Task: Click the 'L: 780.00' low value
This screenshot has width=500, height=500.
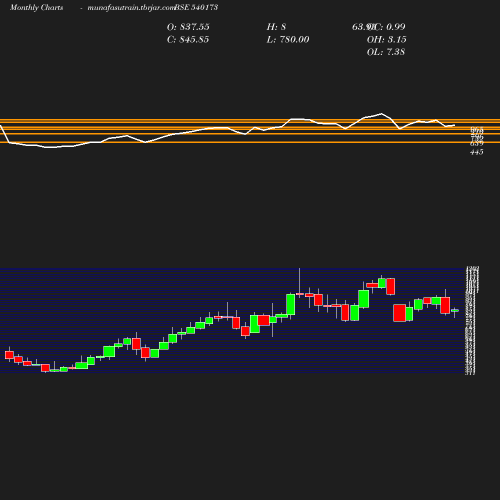Action: [x=288, y=40]
